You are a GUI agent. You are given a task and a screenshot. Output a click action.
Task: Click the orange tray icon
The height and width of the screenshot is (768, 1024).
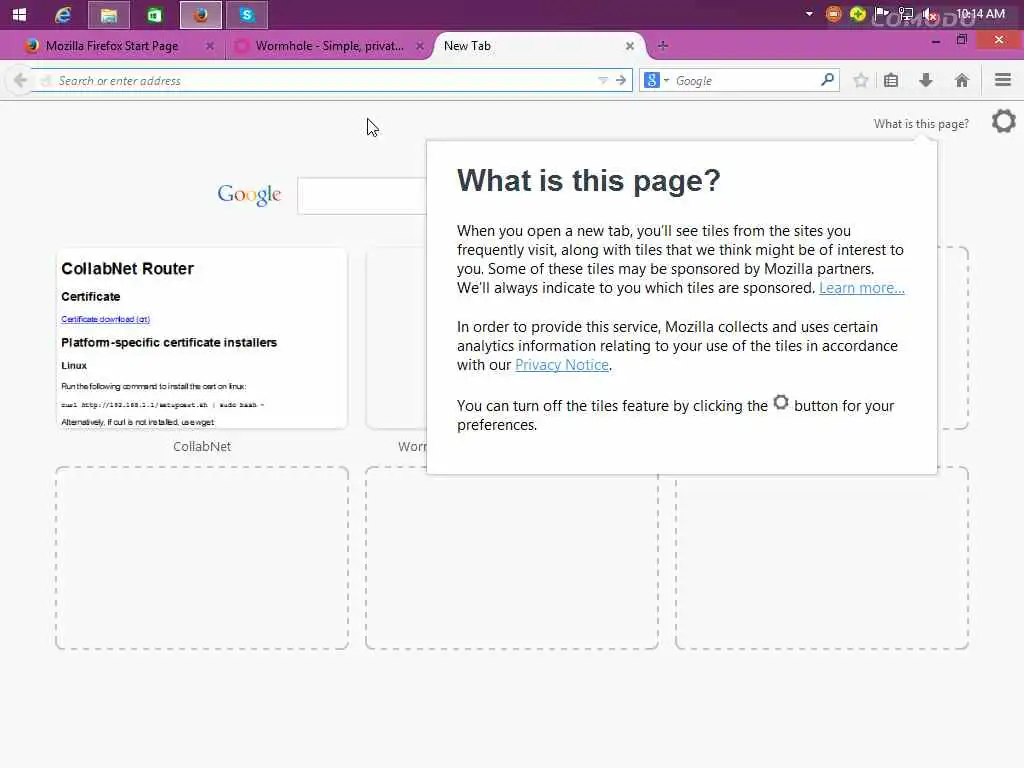[833, 14]
